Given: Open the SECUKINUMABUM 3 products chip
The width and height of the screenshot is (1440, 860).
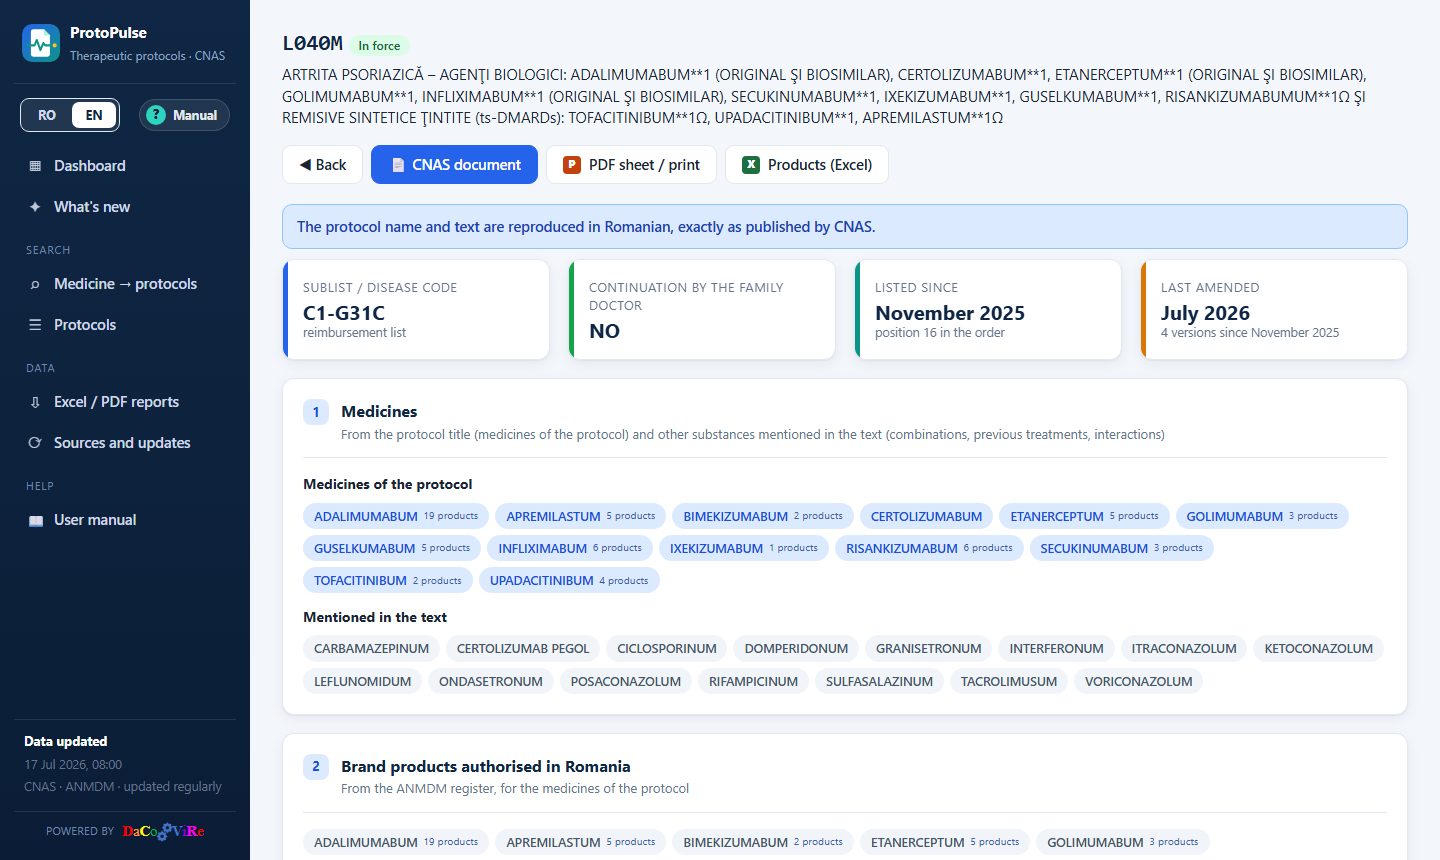Looking at the screenshot, I should [1121, 548].
